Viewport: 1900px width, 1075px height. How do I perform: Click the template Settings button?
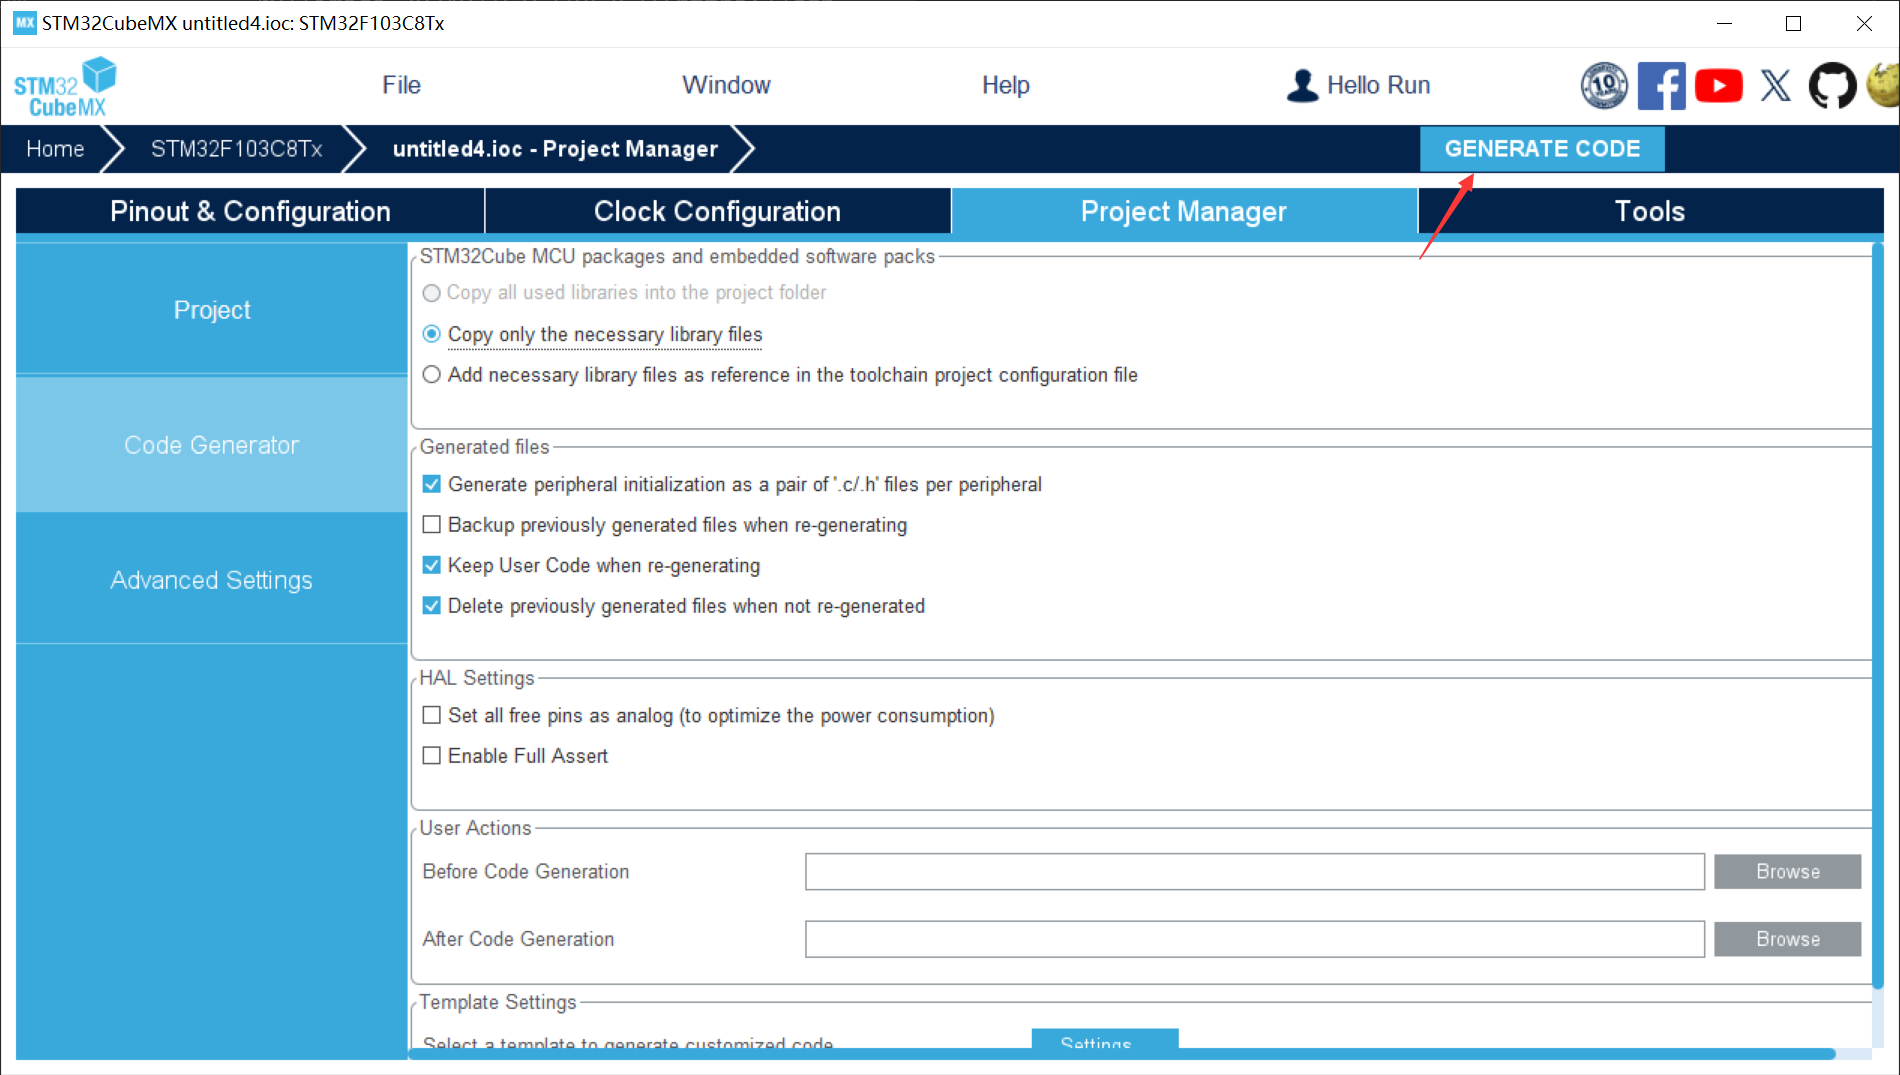tap(1105, 1039)
